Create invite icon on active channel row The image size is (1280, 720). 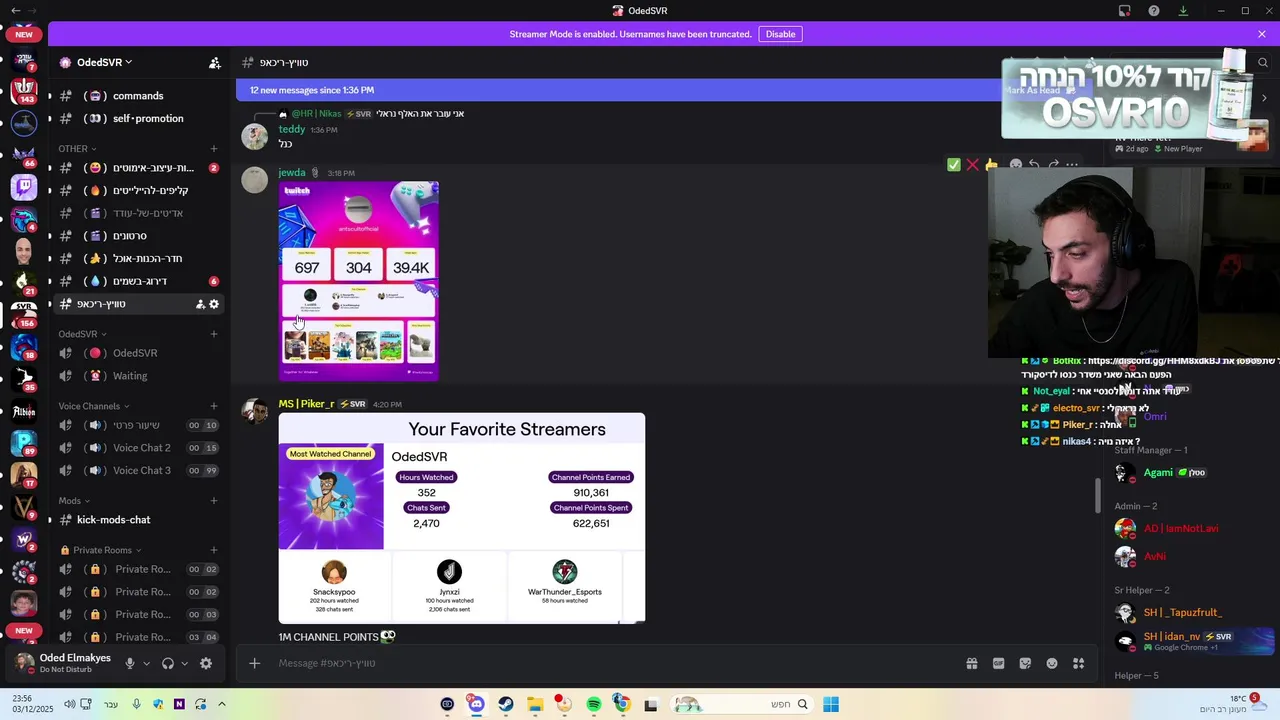(x=200, y=304)
